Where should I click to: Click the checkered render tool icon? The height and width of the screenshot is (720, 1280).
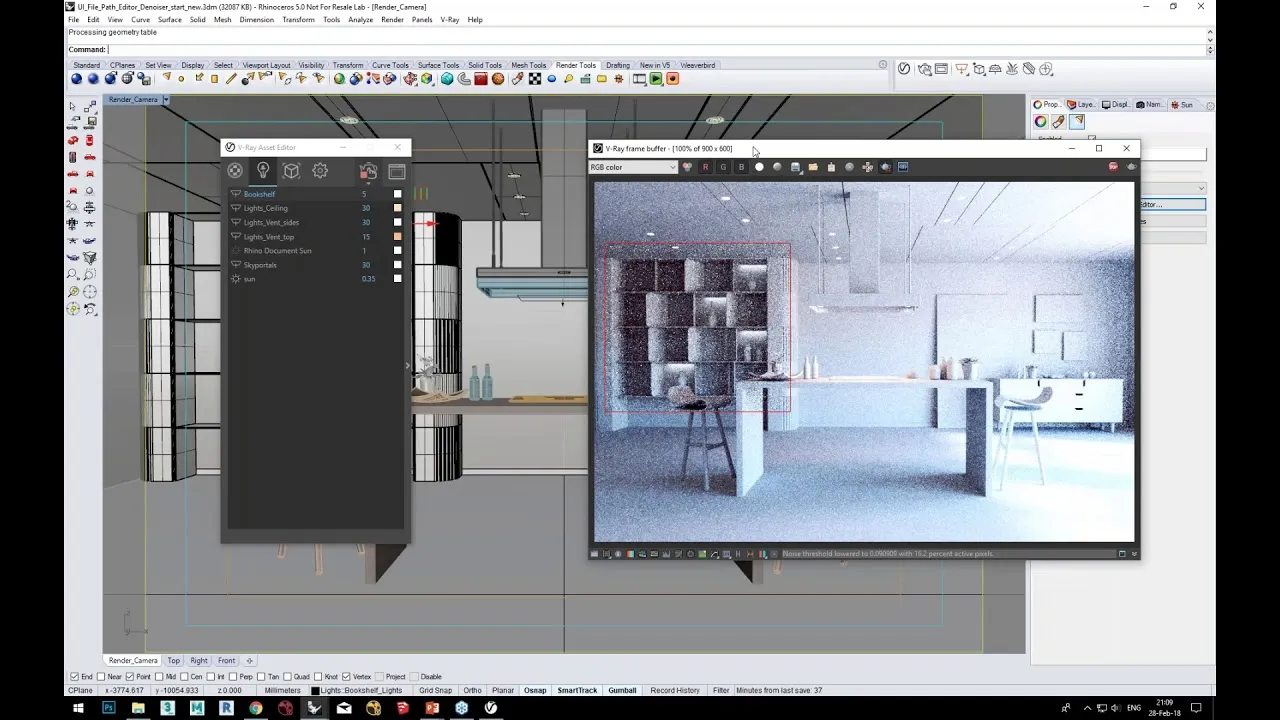(535, 79)
